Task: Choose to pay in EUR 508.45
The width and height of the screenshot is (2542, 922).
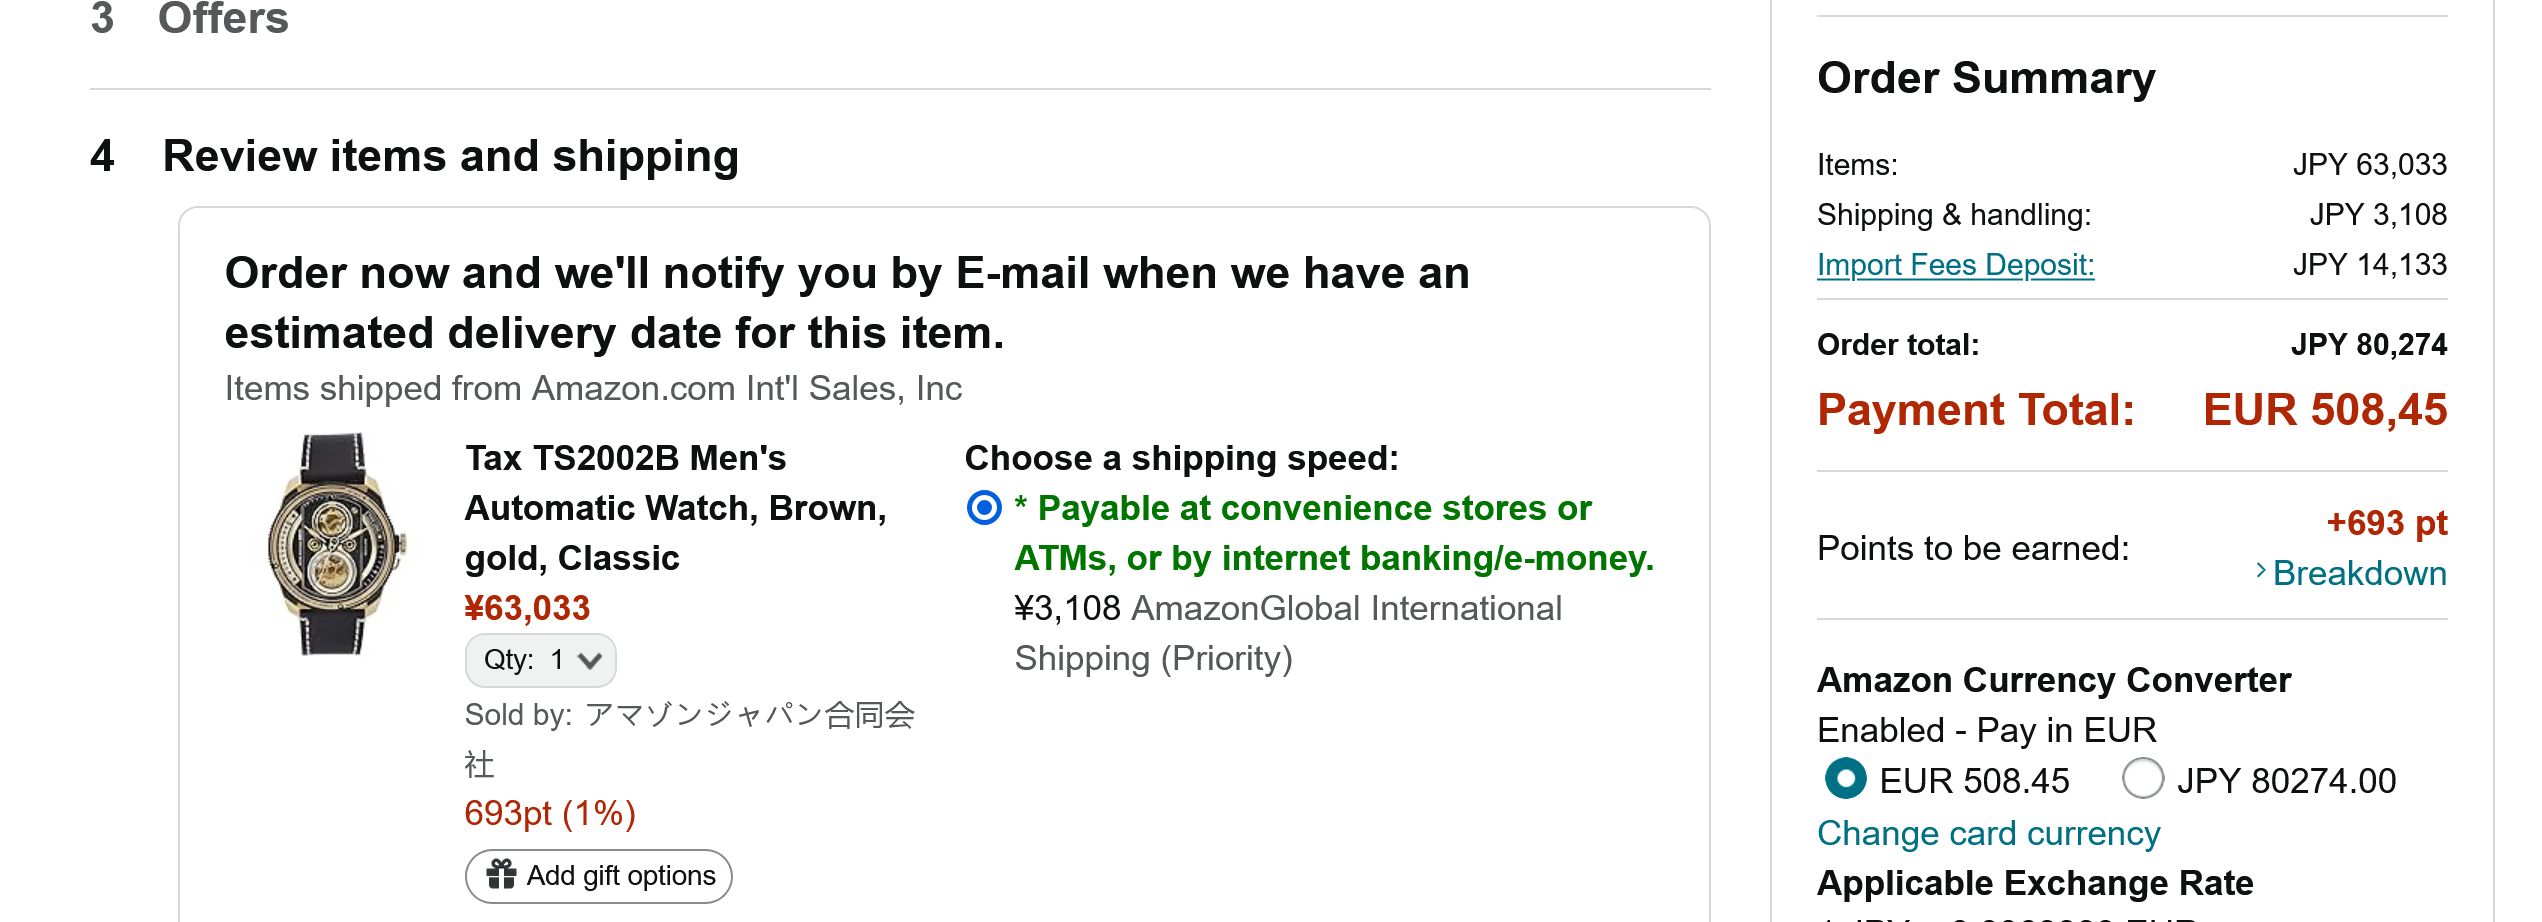Action: pyautogui.click(x=1845, y=779)
